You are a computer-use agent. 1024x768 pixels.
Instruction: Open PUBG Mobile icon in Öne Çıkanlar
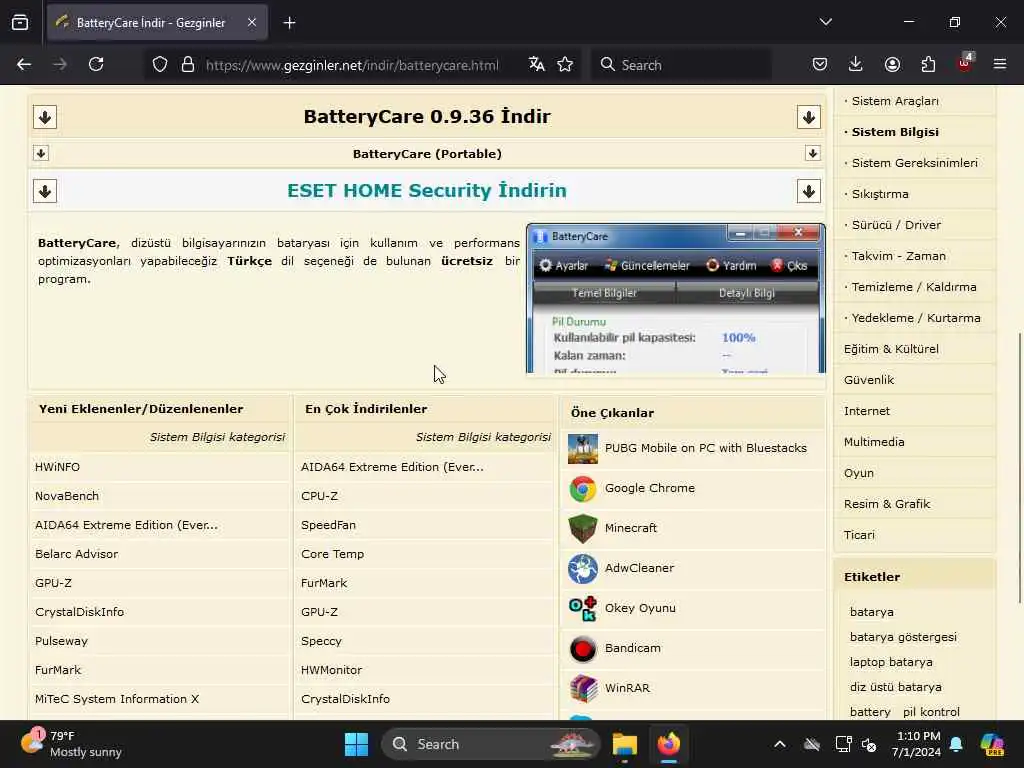click(x=583, y=449)
